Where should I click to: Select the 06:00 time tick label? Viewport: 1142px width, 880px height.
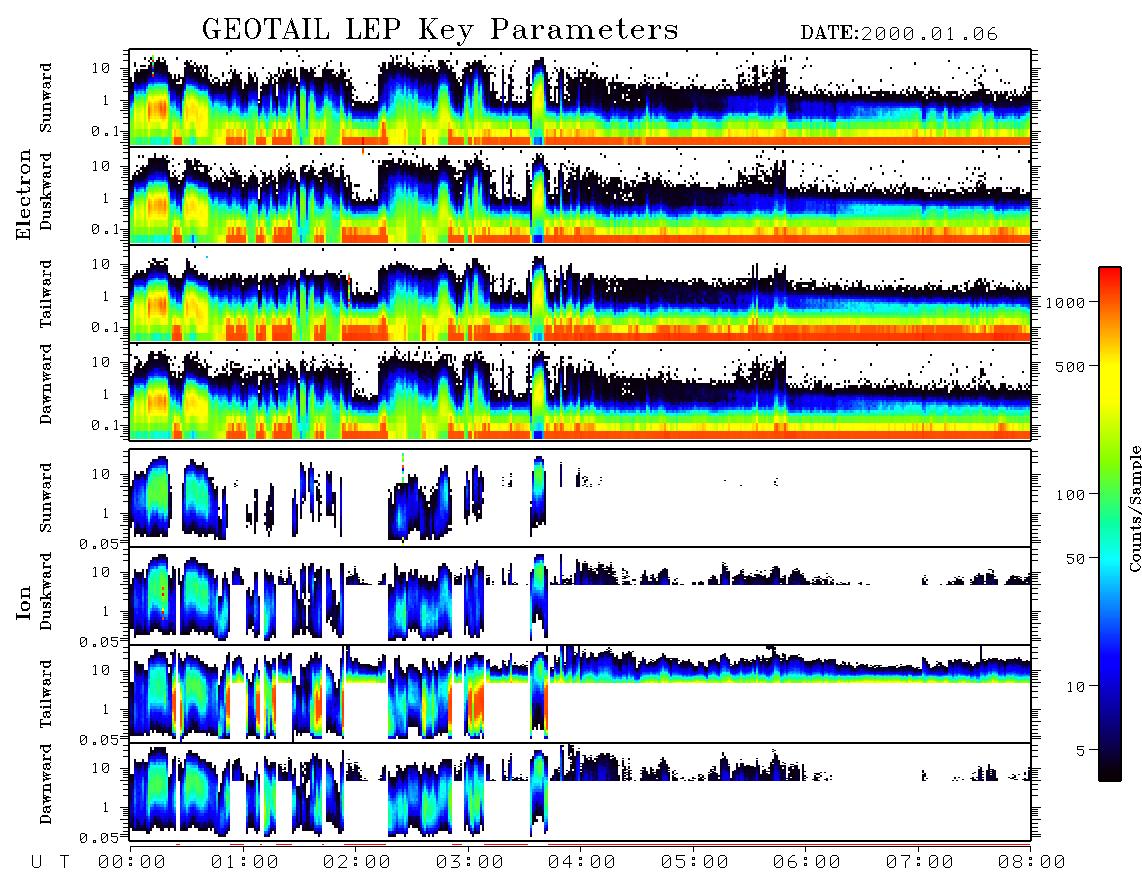(x=807, y=862)
